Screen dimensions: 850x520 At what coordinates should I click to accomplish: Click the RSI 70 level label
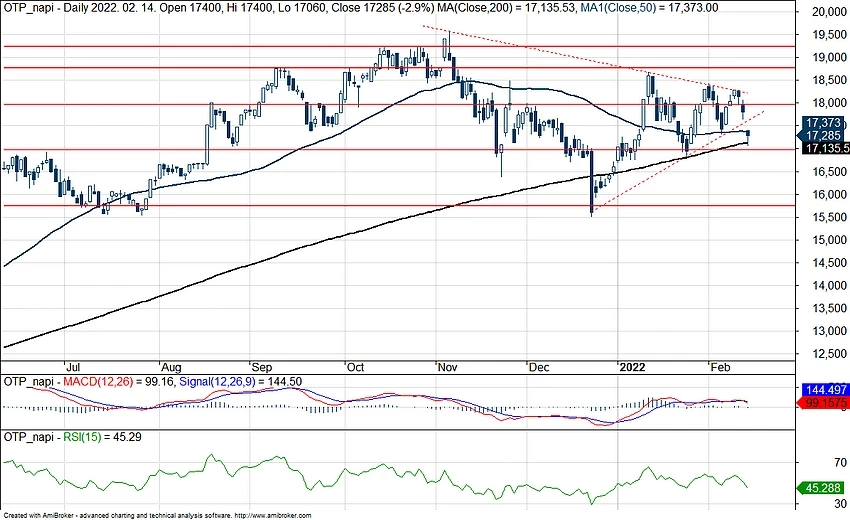[840, 463]
